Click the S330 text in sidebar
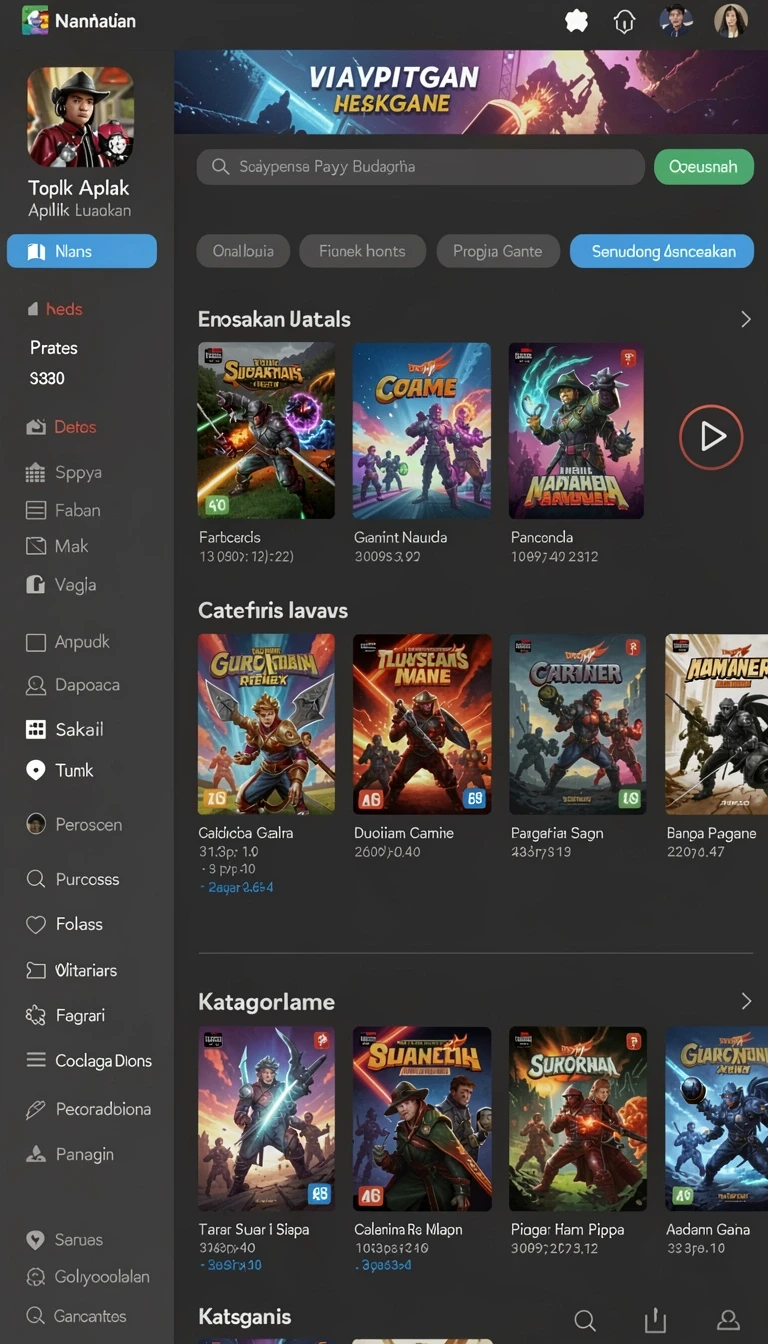This screenshot has height=1344, width=768. tap(47, 379)
